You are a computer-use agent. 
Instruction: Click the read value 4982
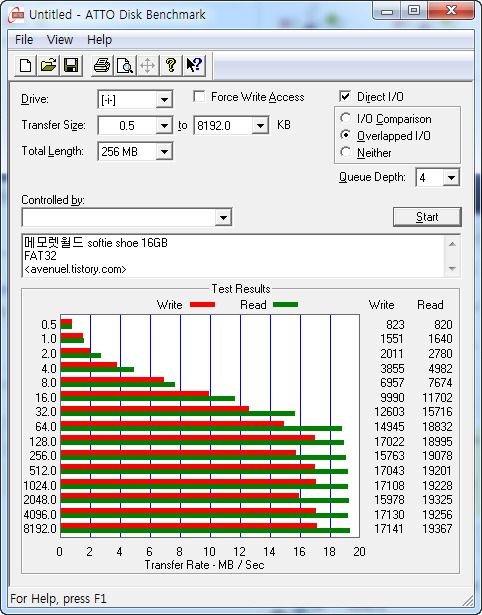coord(440,369)
